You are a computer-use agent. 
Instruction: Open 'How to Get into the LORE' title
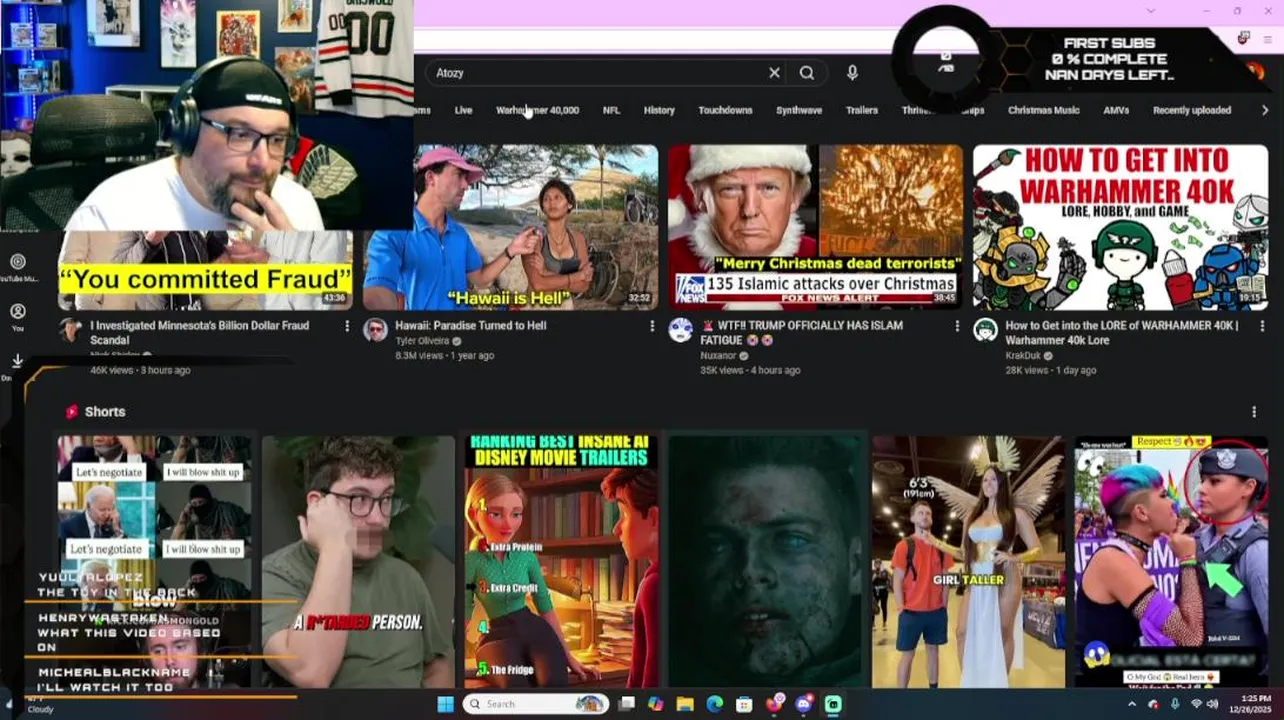pos(1122,333)
